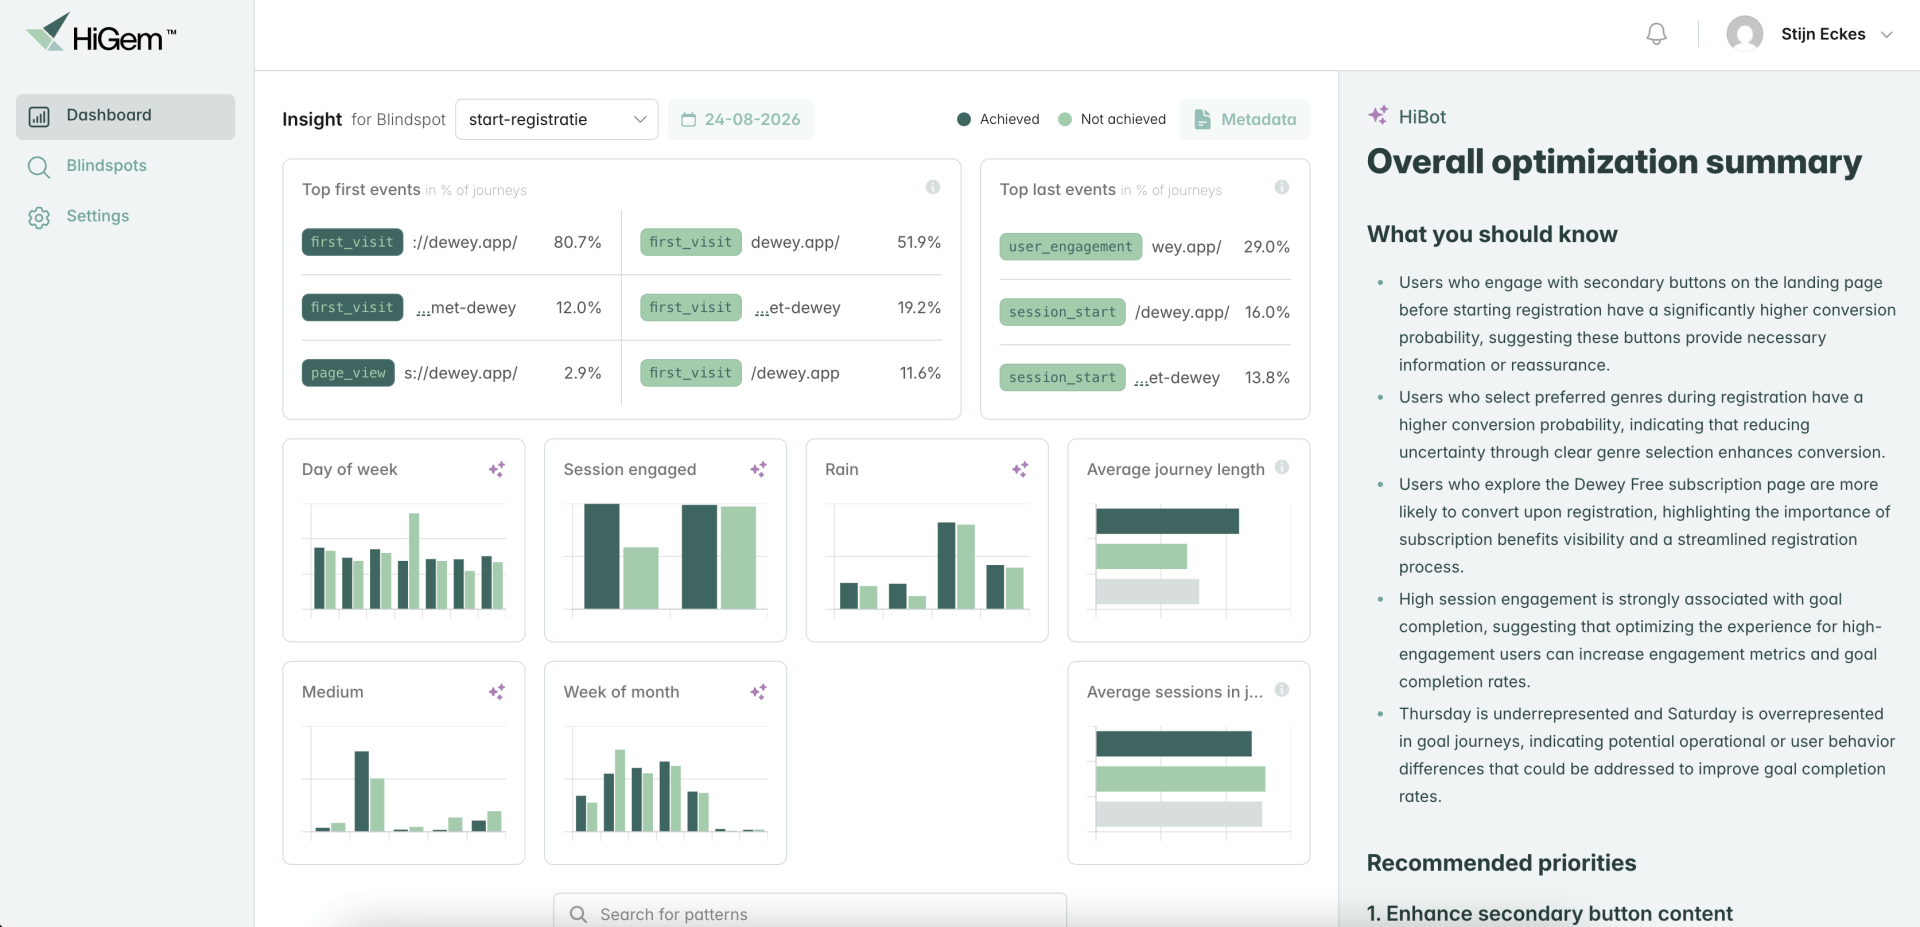Toggle the Not achieved legend indicator
Screen dimensions: 1920x927
[1065, 119]
